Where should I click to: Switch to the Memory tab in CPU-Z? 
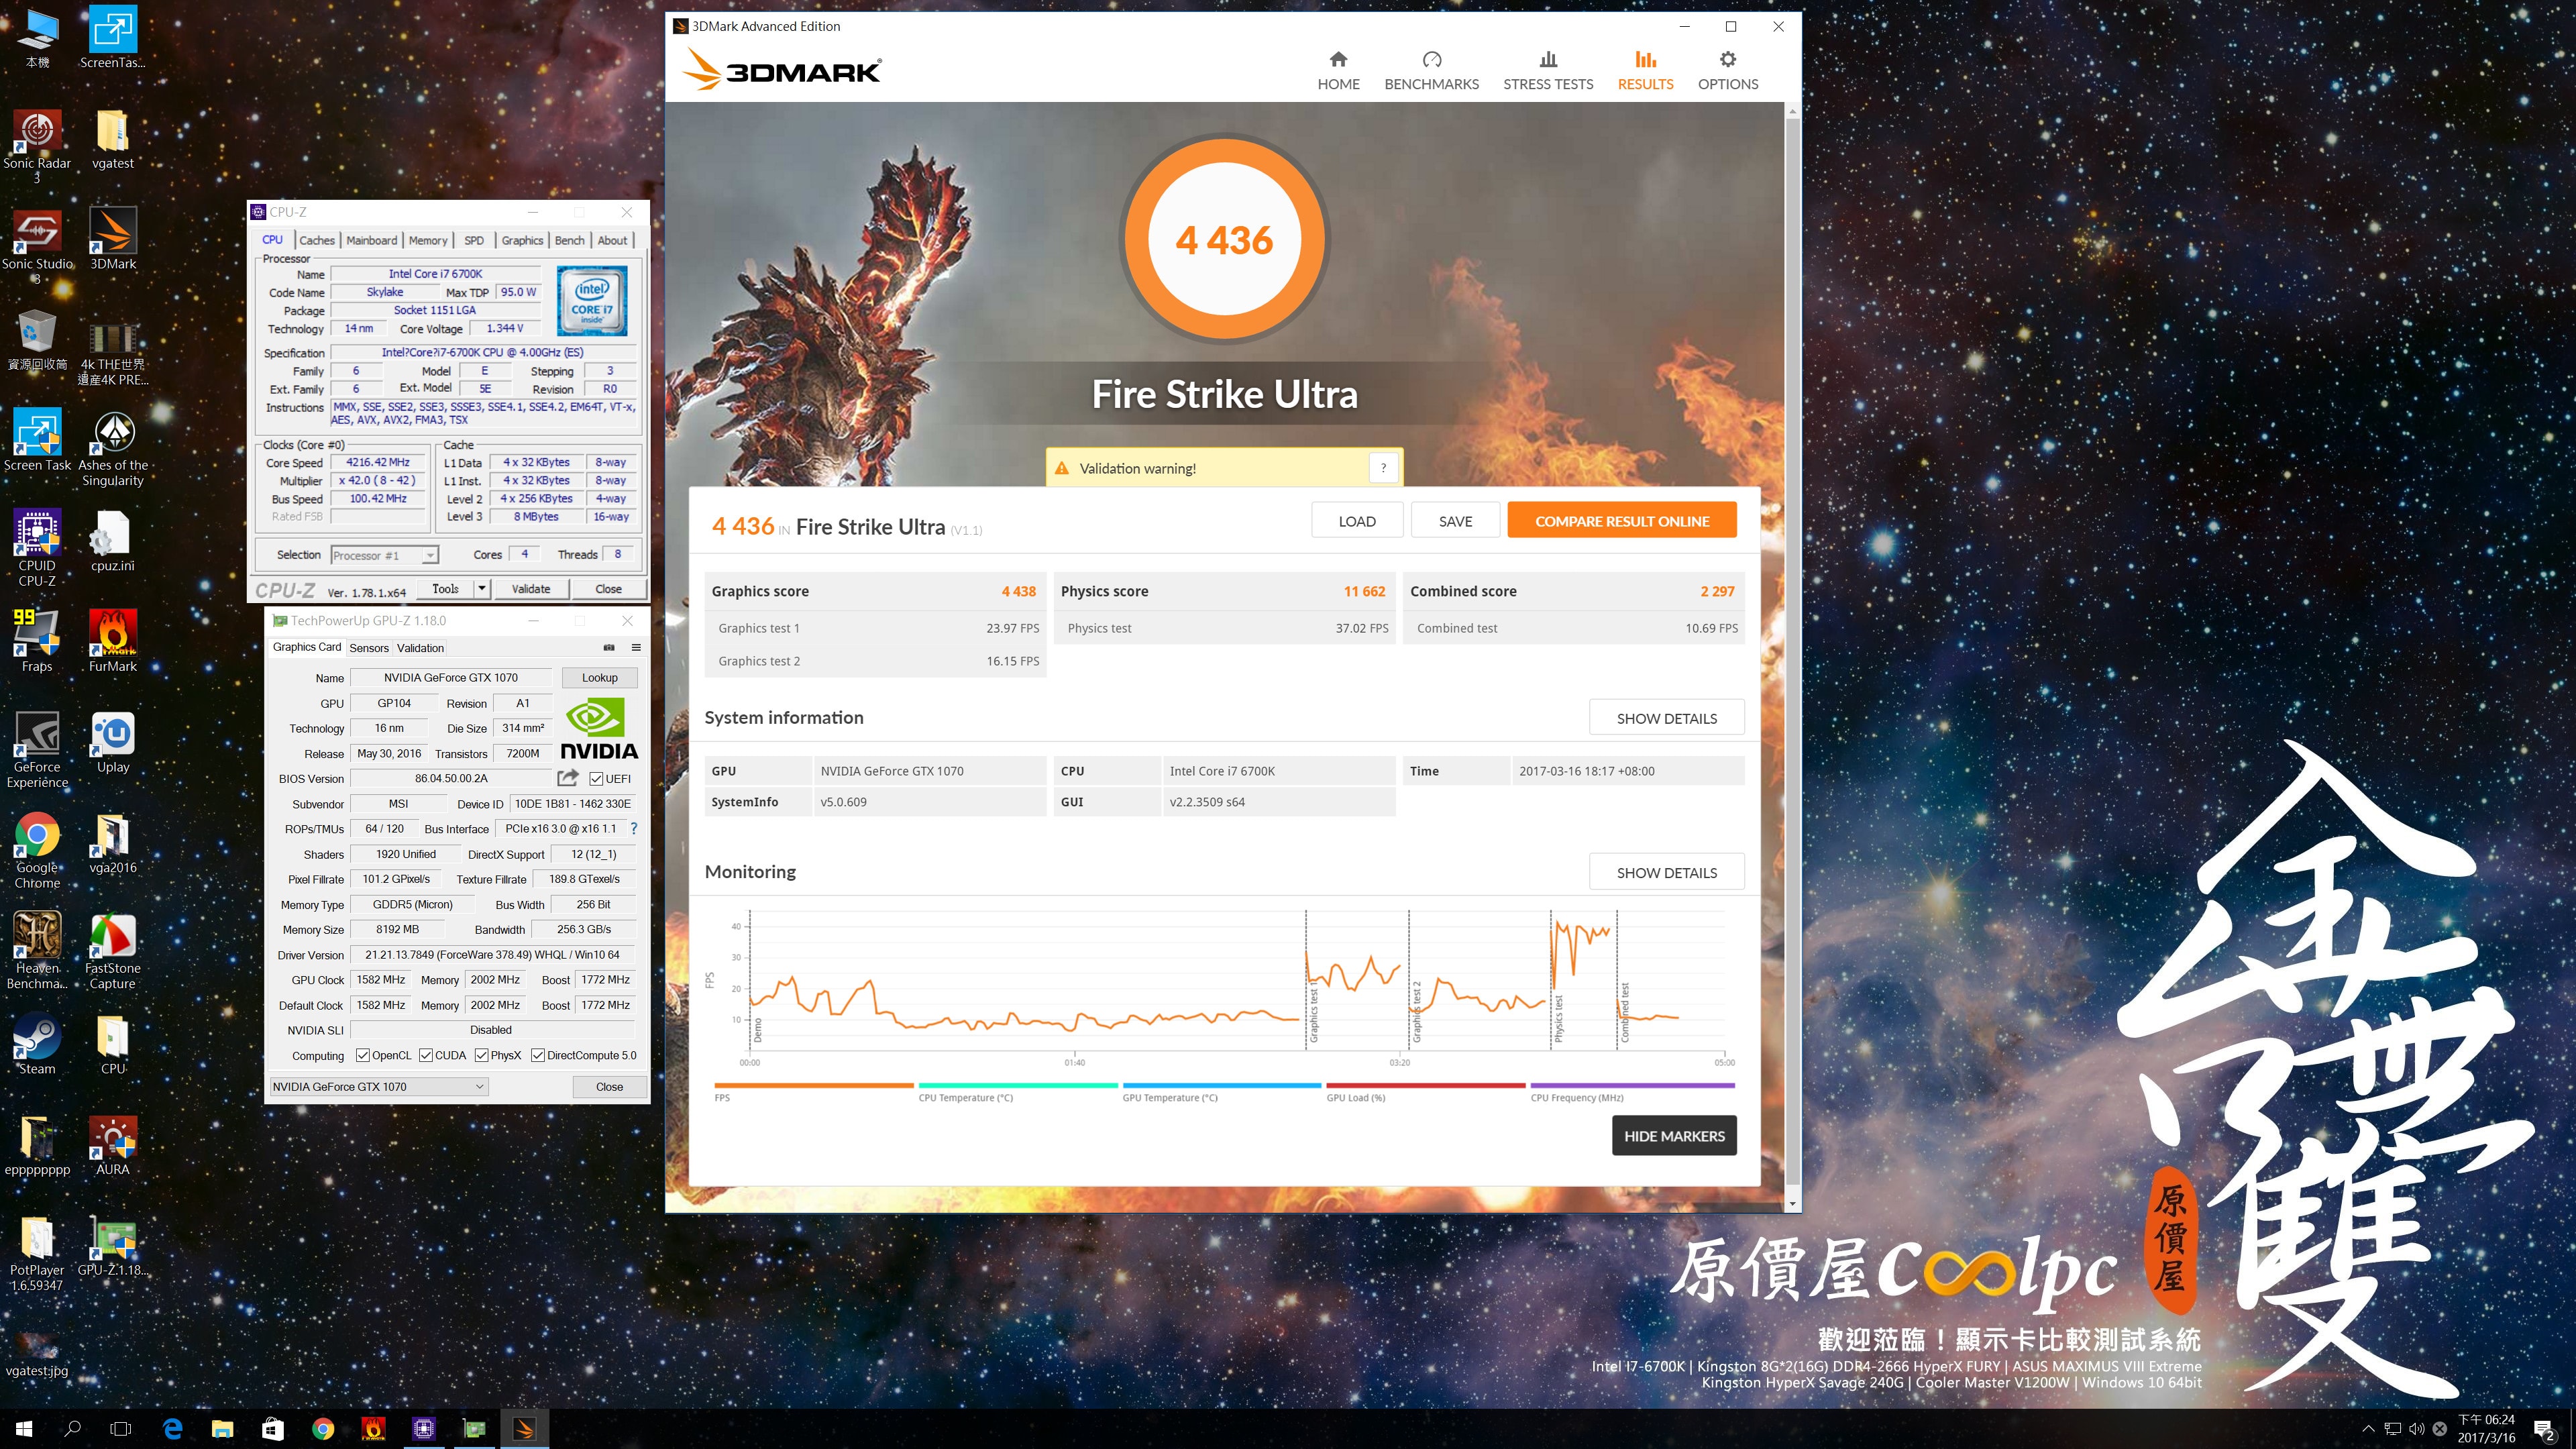pyautogui.click(x=428, y=240)
